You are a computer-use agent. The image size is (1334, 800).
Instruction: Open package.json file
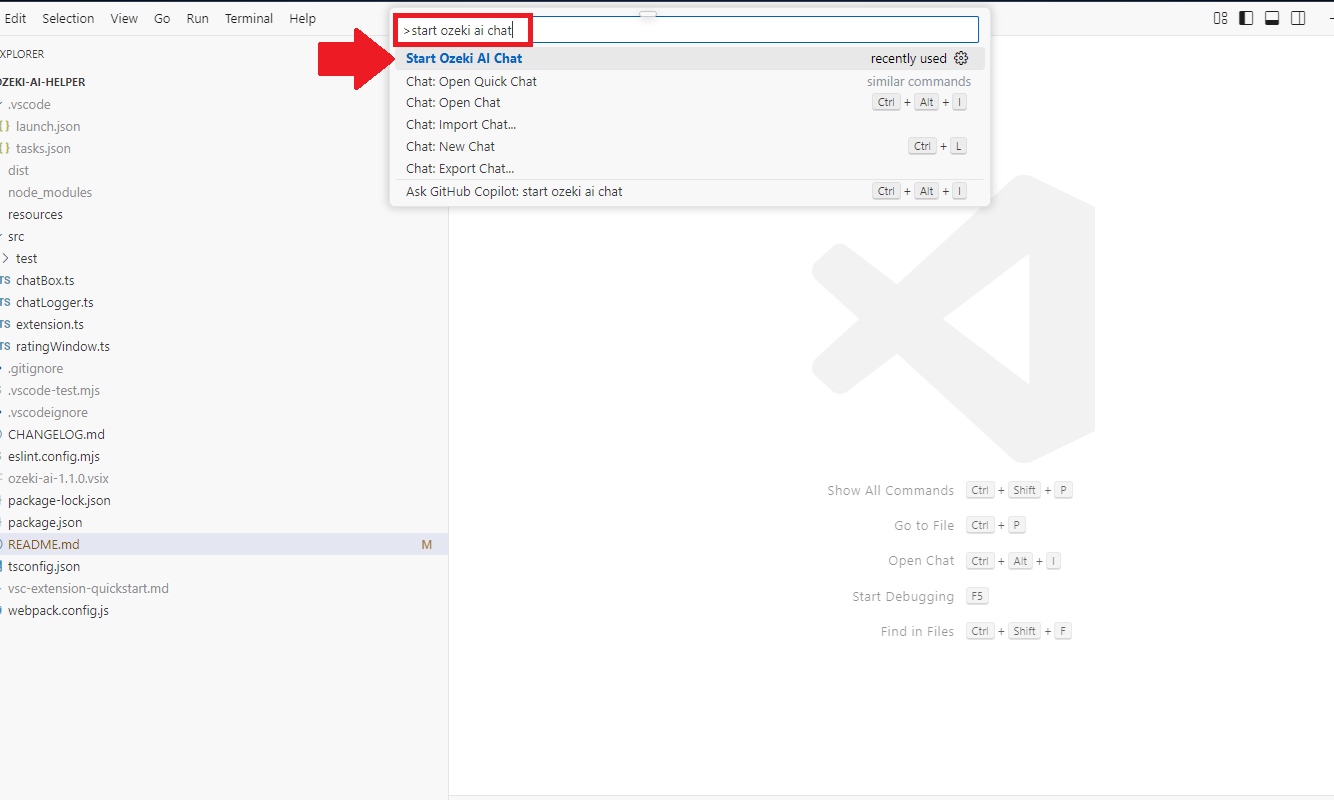(x=224, y=522)
